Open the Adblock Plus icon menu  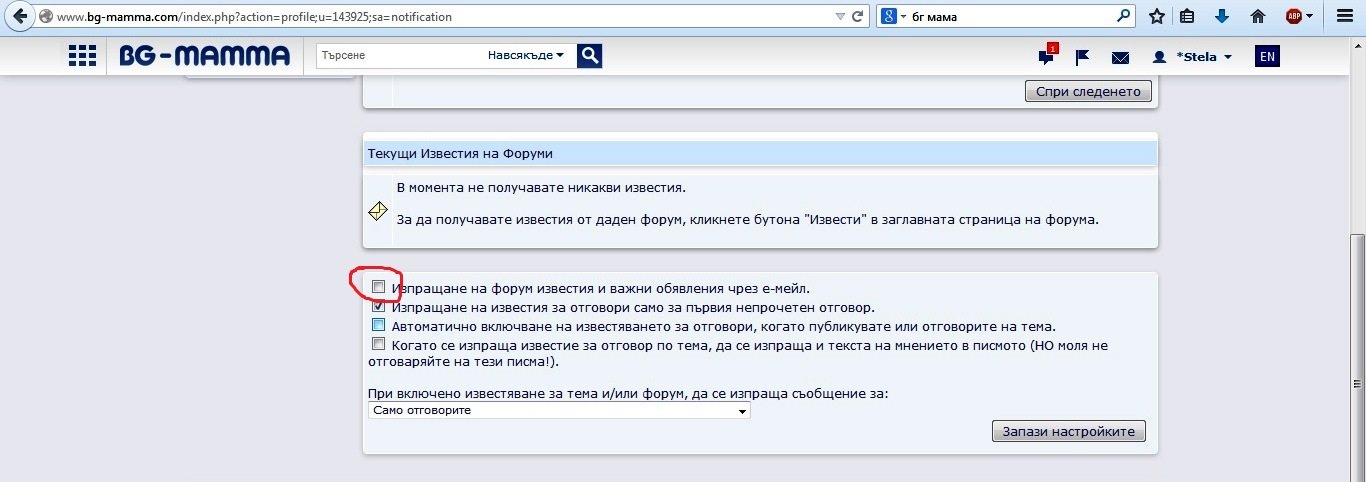(x=1294, y=16)
